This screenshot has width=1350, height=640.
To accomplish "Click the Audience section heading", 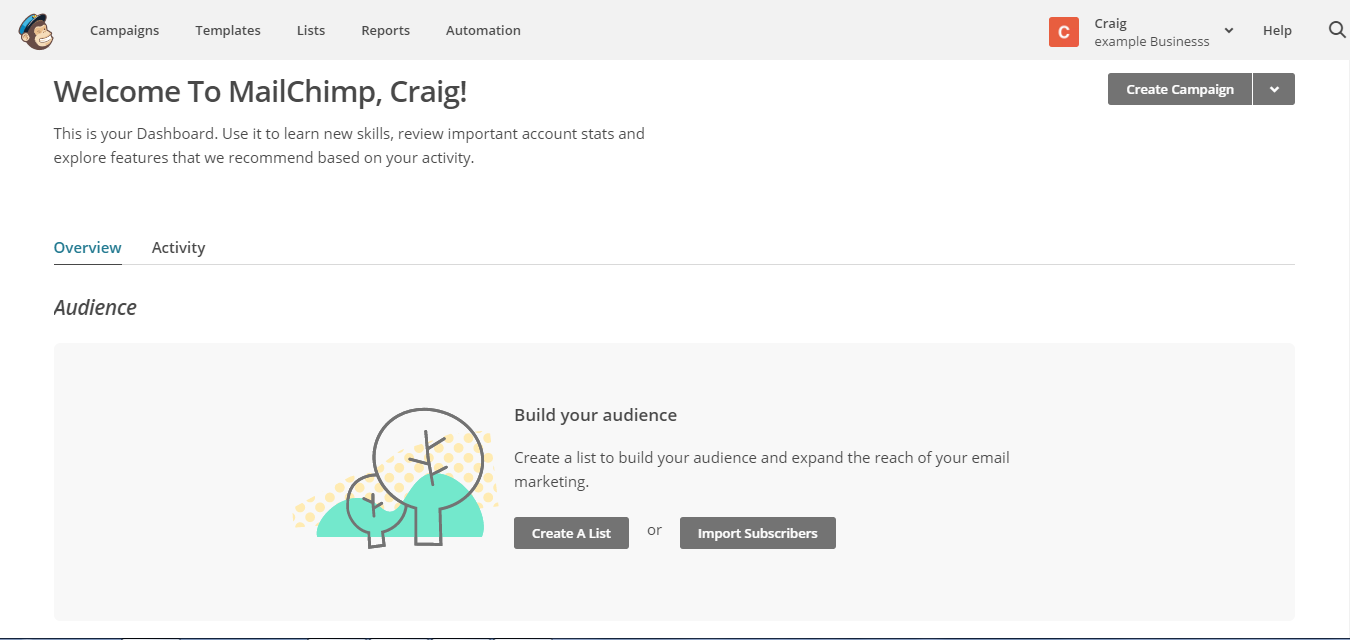I will click(95, 308).
